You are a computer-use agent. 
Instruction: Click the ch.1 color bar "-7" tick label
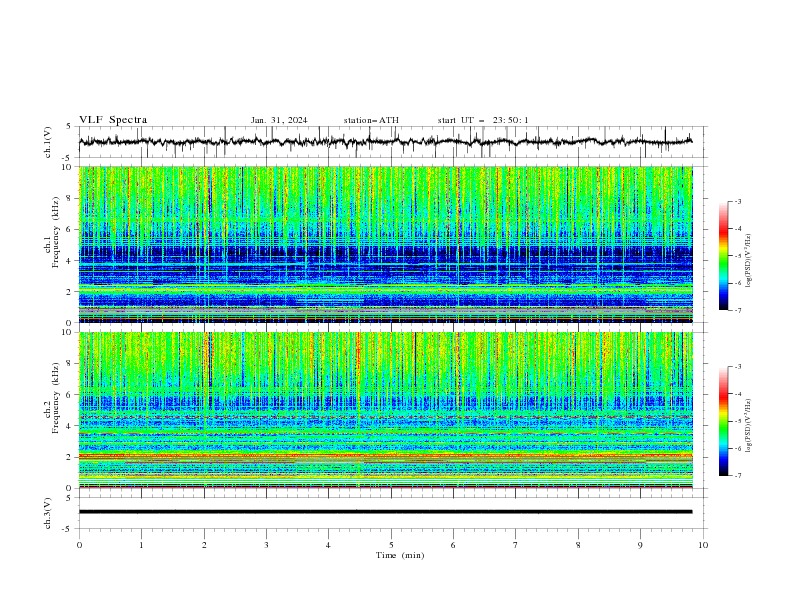(737, 310)
